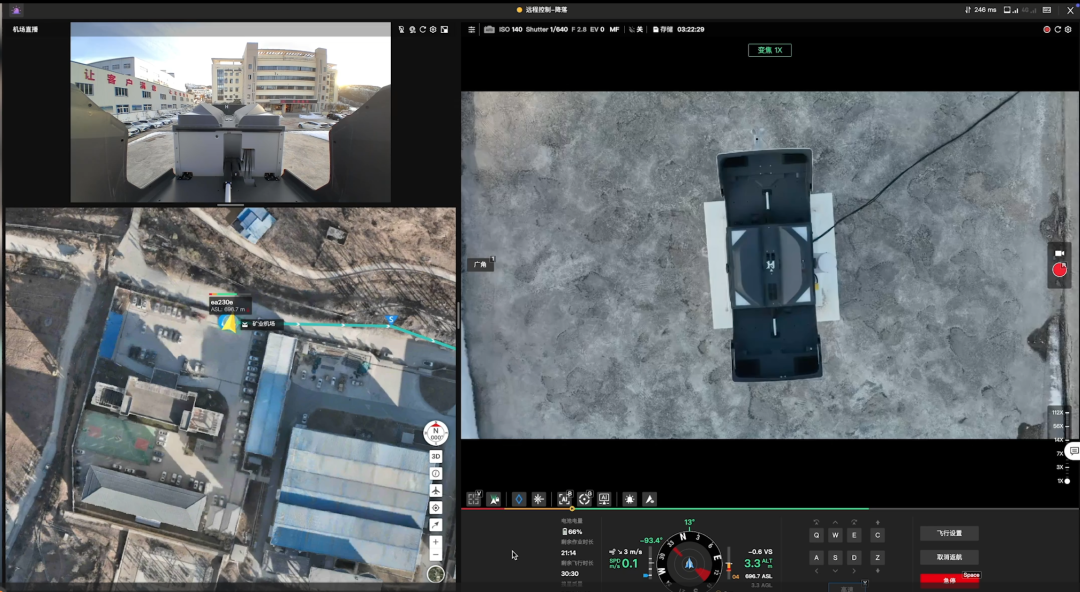Select the 广角 wide-angle lens label
Image resolution: width=1080 pixels, height=592 pixels.
tap(481, 265)
